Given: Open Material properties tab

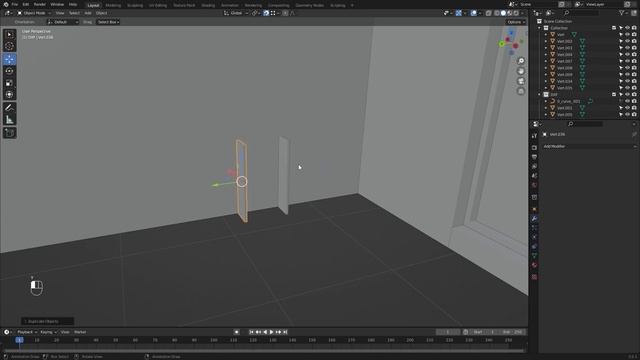Looking at the screenshot, I should point(534,265).
